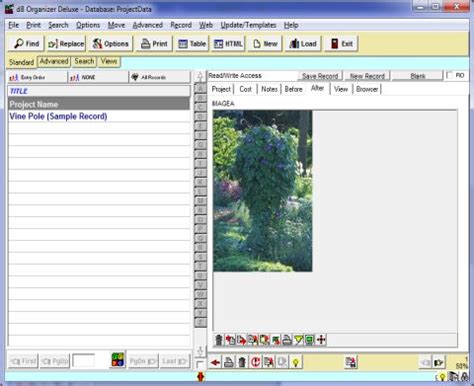Click the Exit toolbar button
This screenshot has height=386, width=474.
341,44
